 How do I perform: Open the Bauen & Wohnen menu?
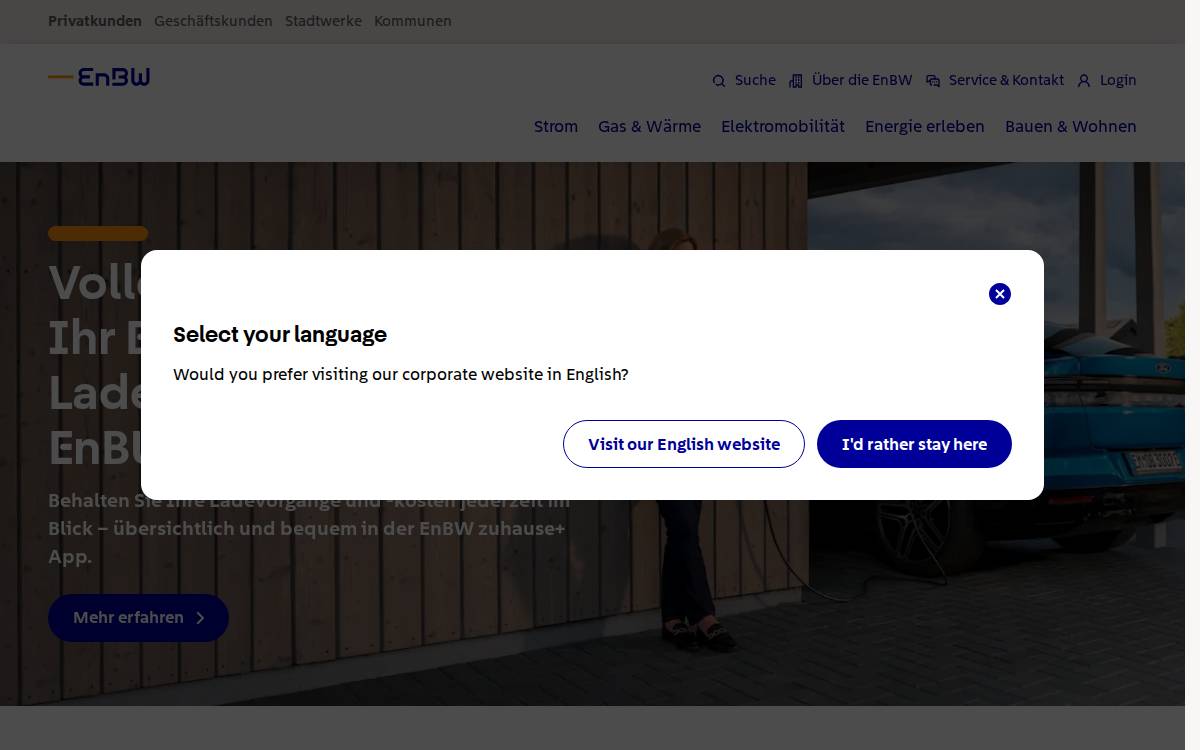click(1071, 126)
